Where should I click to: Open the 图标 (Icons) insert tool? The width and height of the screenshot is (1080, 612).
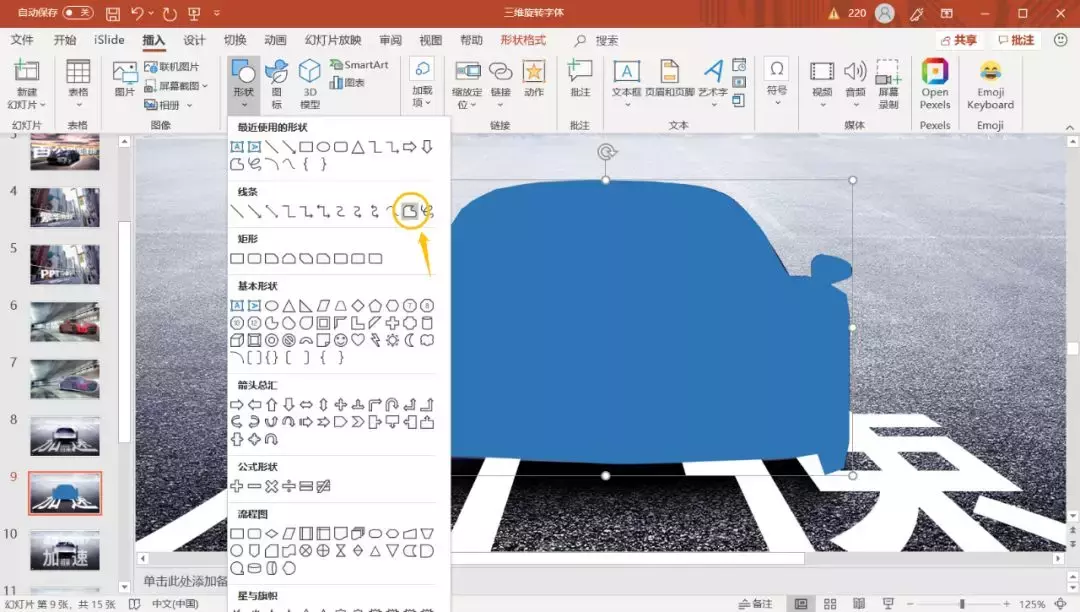point(276,84)
